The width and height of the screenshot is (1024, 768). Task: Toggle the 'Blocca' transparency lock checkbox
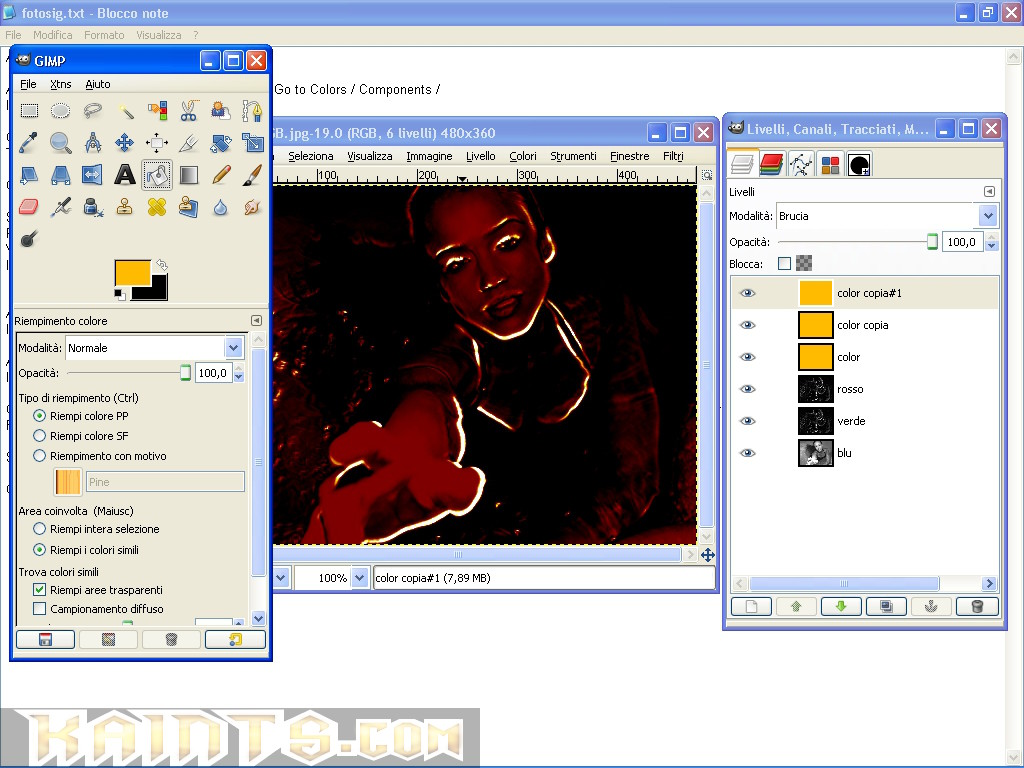pyautogui.click(x=784, y=263)
